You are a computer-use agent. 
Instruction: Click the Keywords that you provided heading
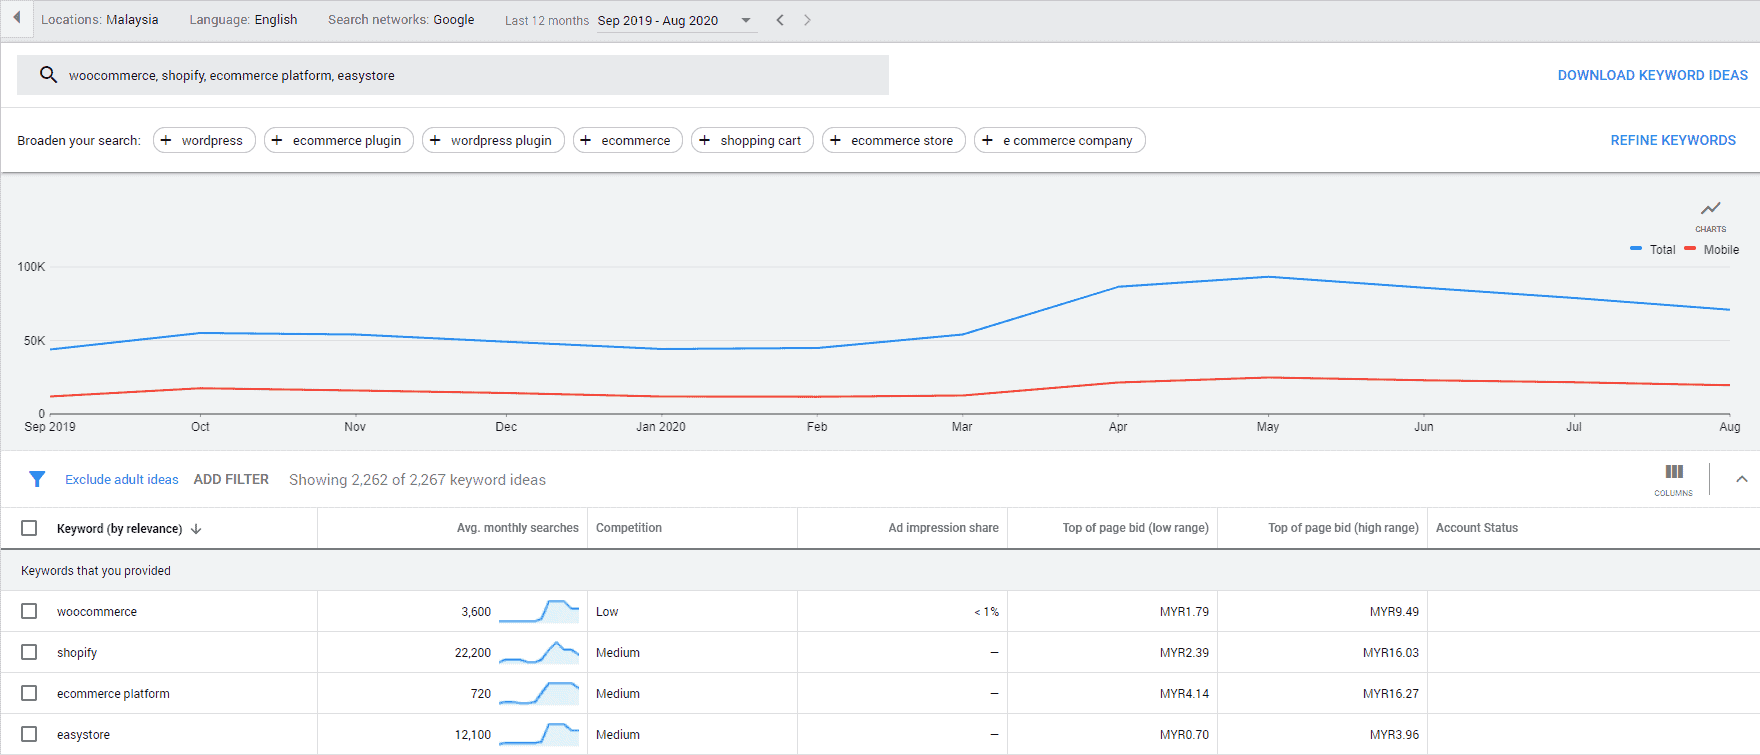96,570
